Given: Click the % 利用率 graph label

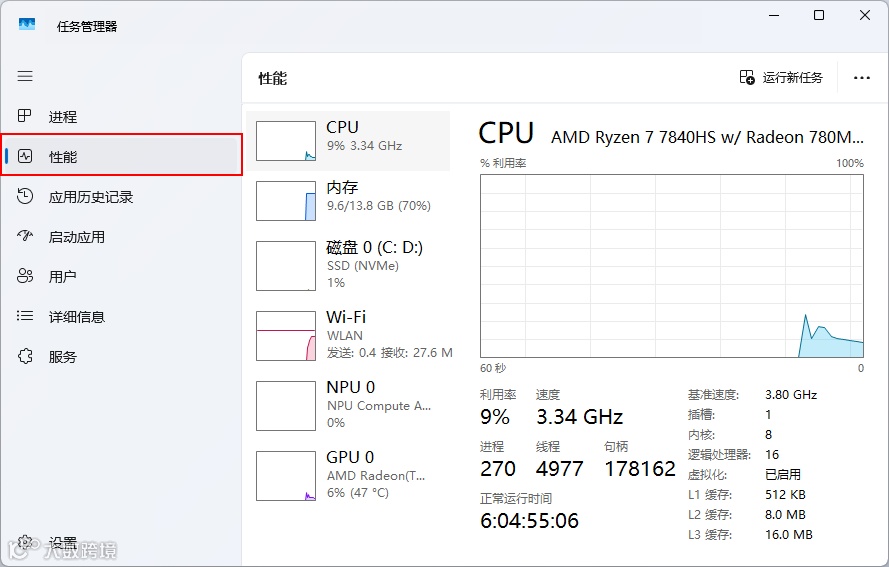Looking at the screenshot, I should [503, 163].
